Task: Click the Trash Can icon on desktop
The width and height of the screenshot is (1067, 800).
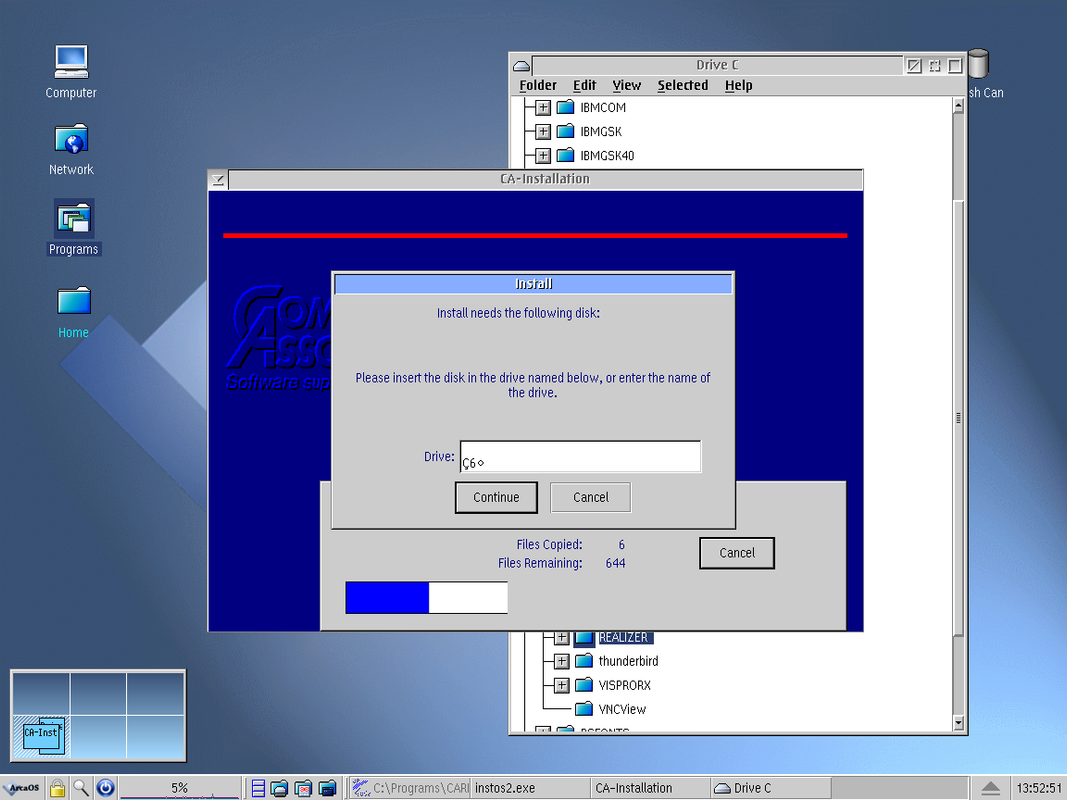Action: click(x=978, y=63)
